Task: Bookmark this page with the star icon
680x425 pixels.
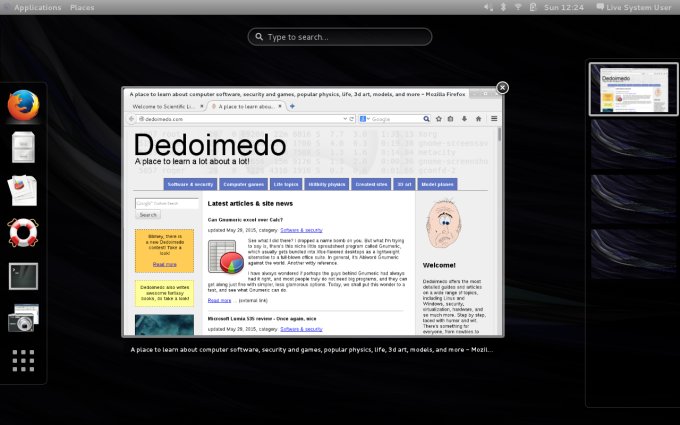Action: tap(439, 119)
